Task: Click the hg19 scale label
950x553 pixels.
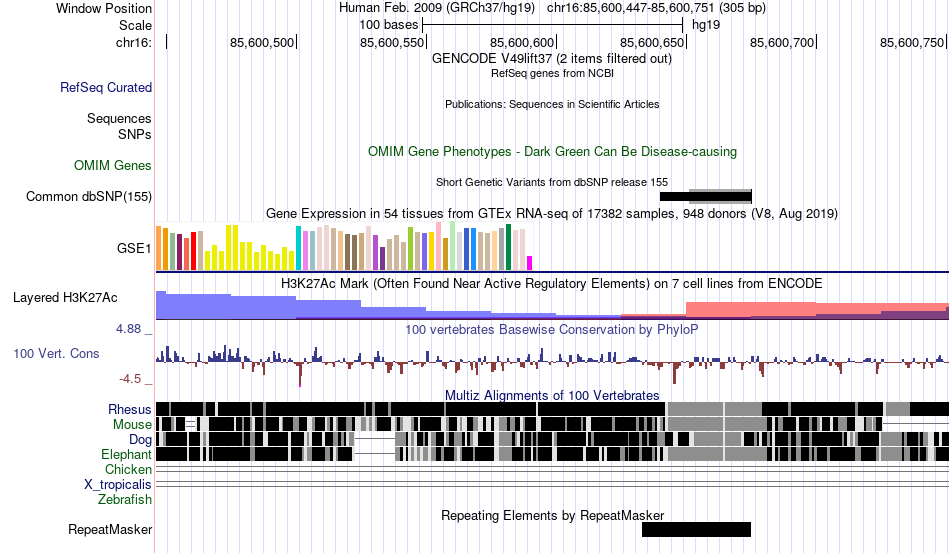Action: [706, 25]
